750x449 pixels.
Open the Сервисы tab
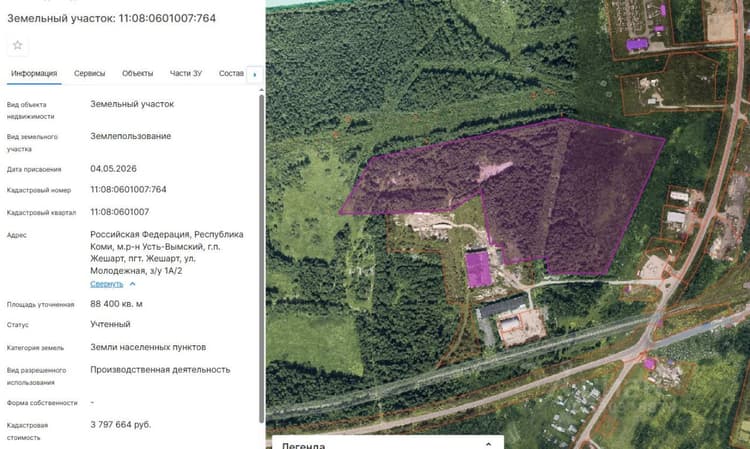point(89,74)
